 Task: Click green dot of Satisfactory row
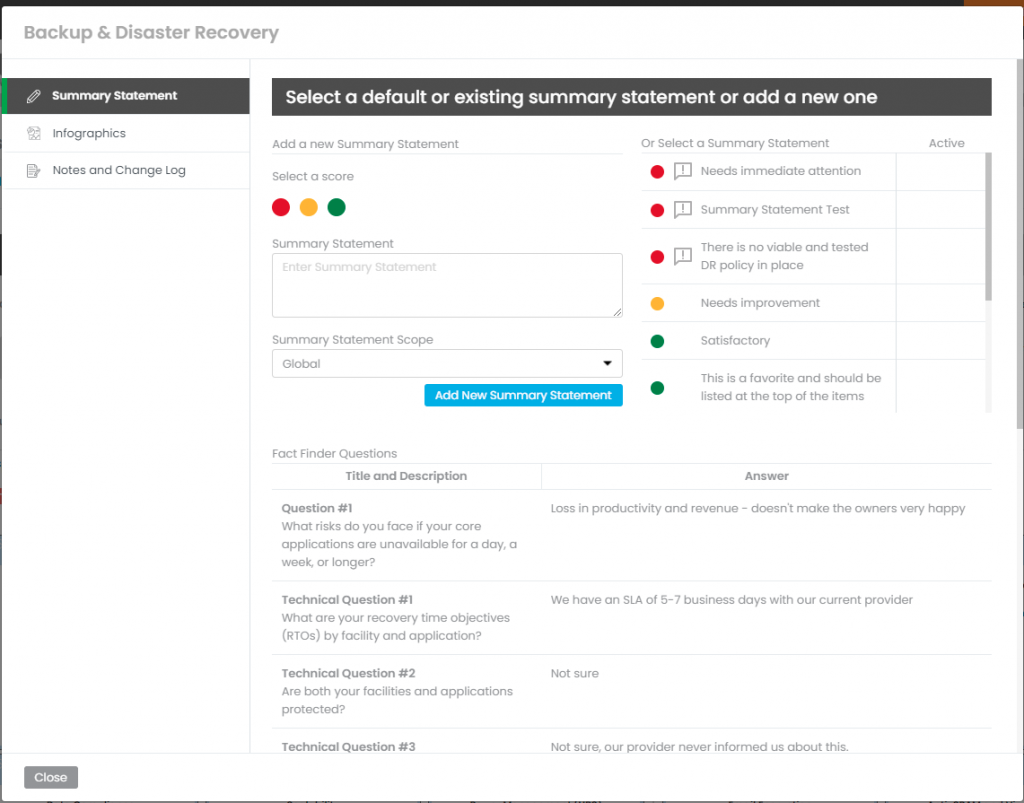[657, 341]
